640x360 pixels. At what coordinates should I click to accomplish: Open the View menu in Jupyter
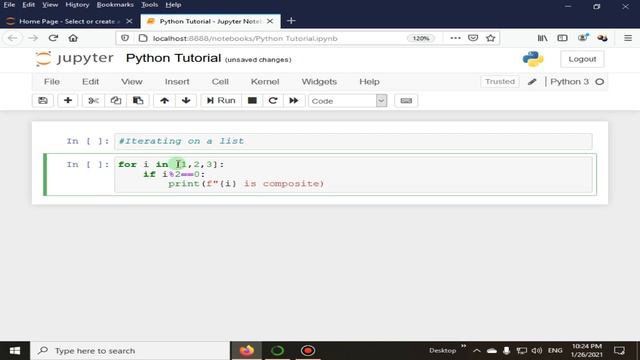(x=132, y=82)
